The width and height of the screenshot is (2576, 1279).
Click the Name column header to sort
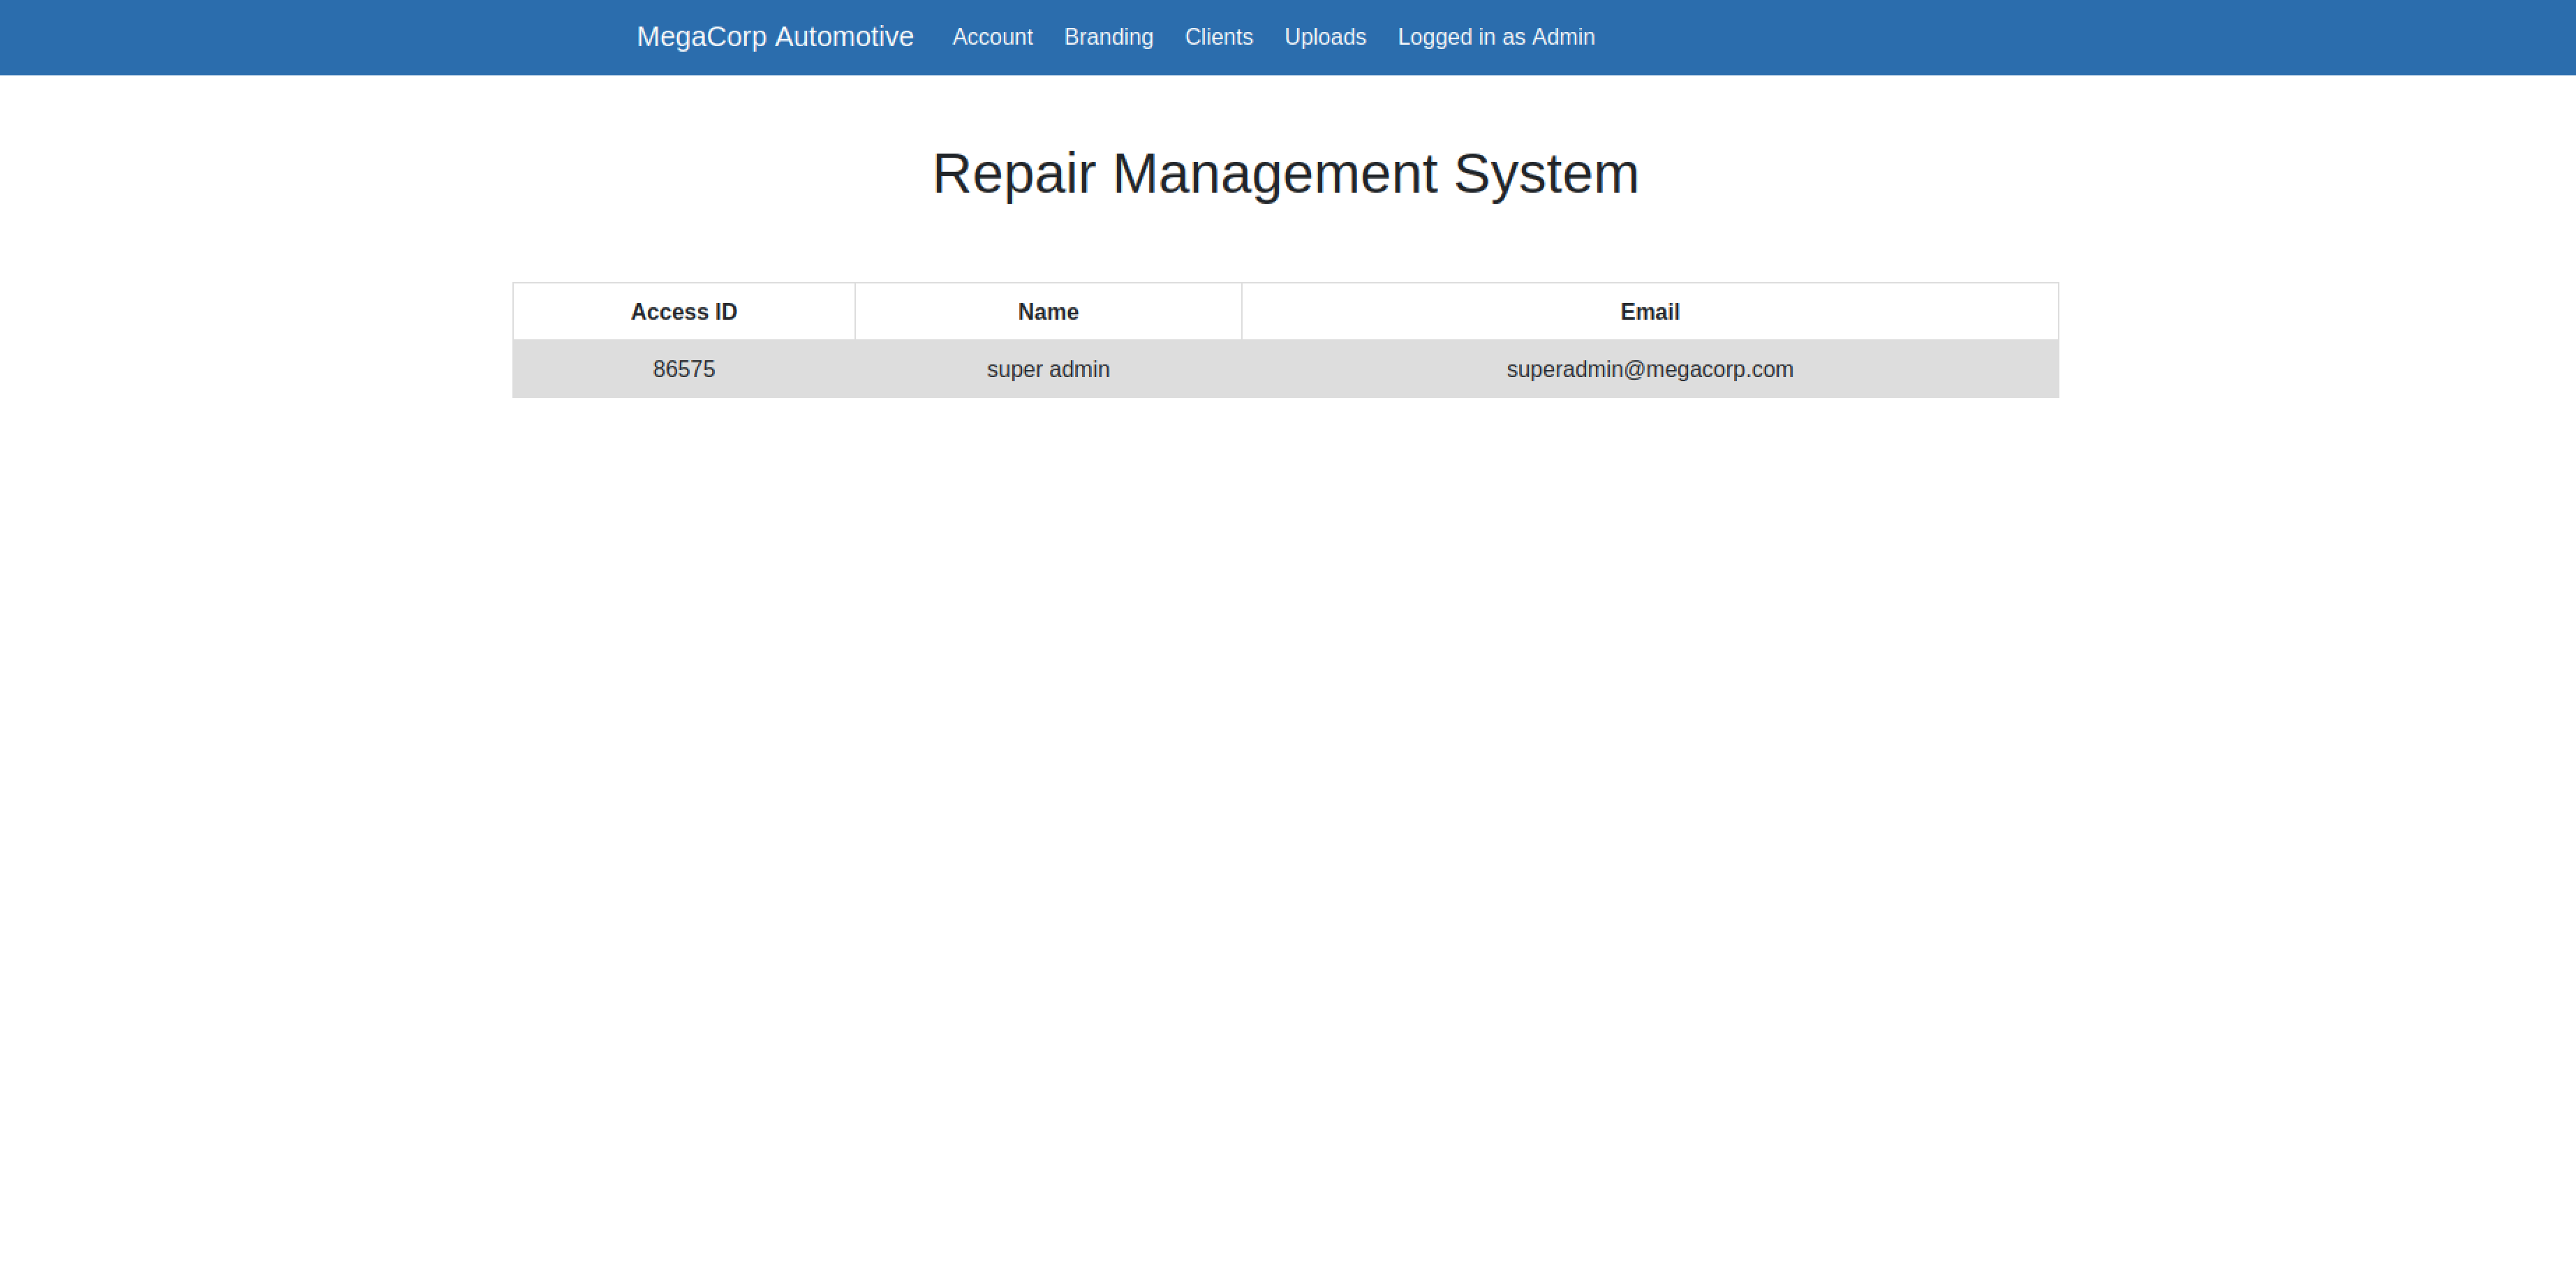[x=1046, y=312]
